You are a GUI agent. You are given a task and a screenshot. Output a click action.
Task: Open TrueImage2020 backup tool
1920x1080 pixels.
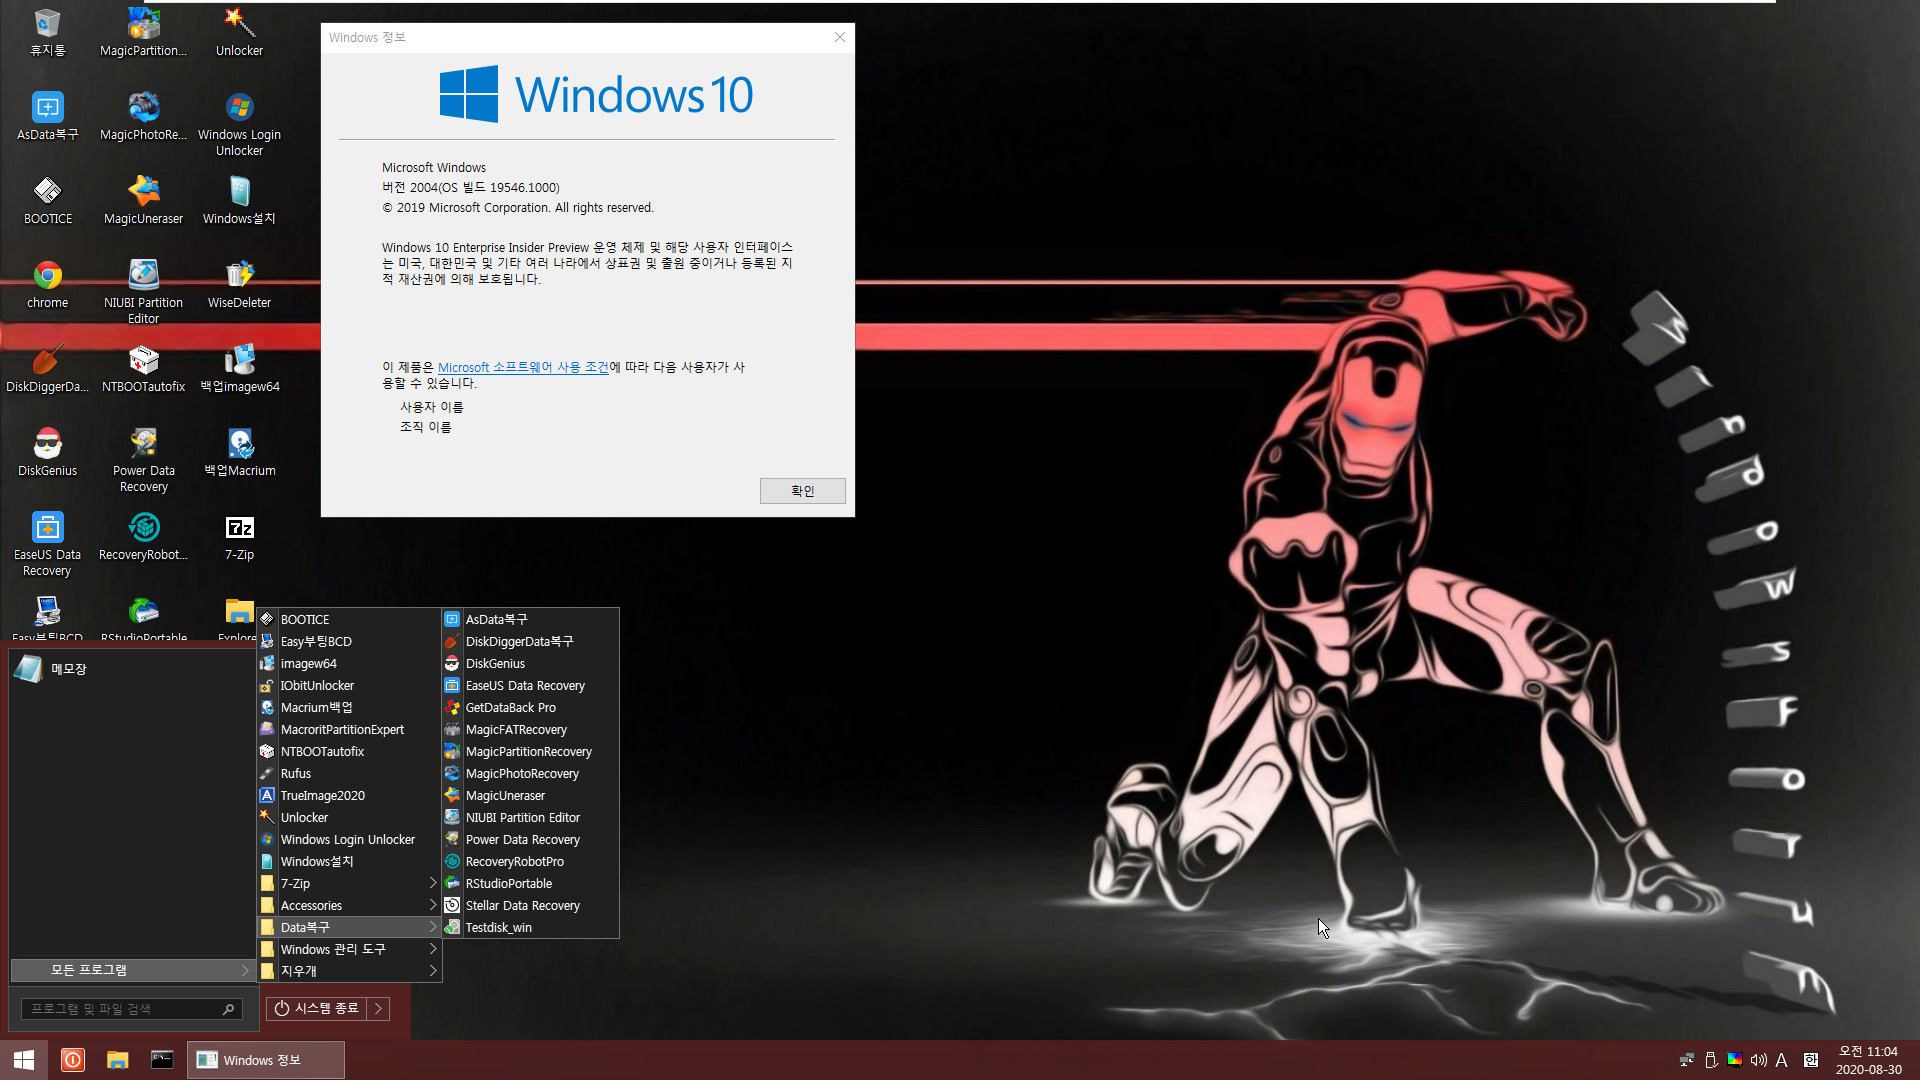tap(322, 795)
